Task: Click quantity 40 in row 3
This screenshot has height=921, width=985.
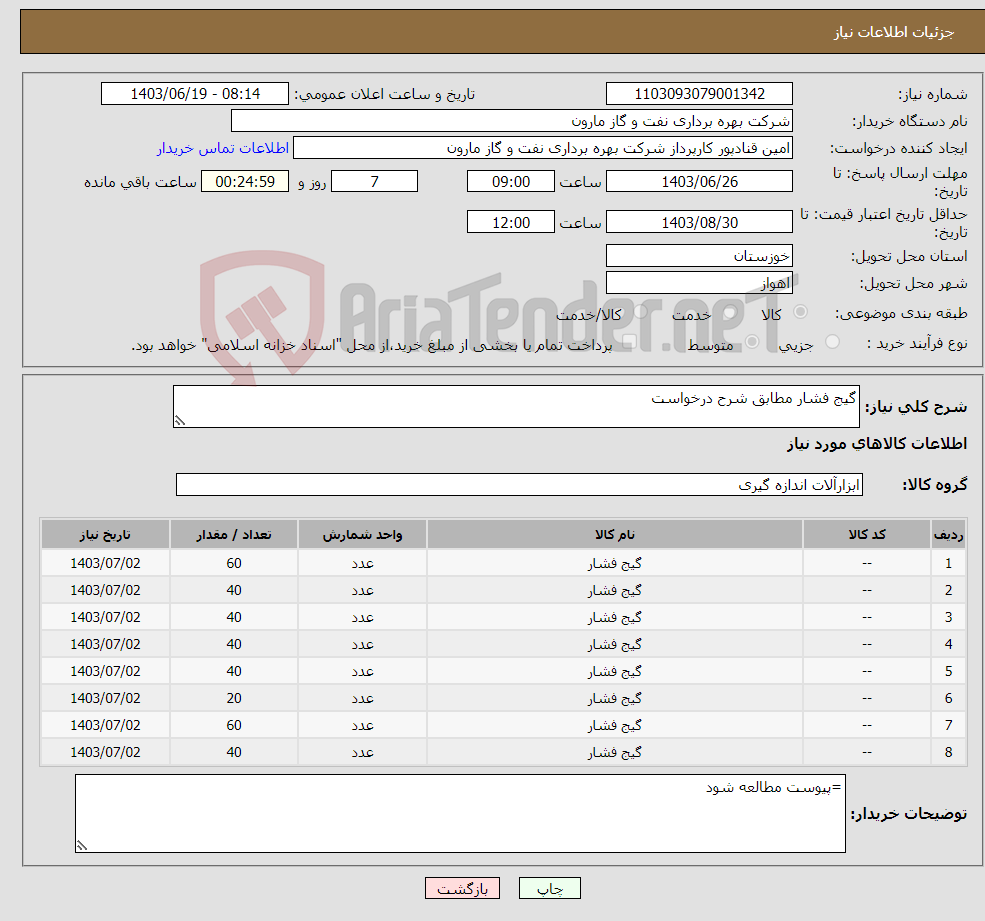Action: (234, 617)
